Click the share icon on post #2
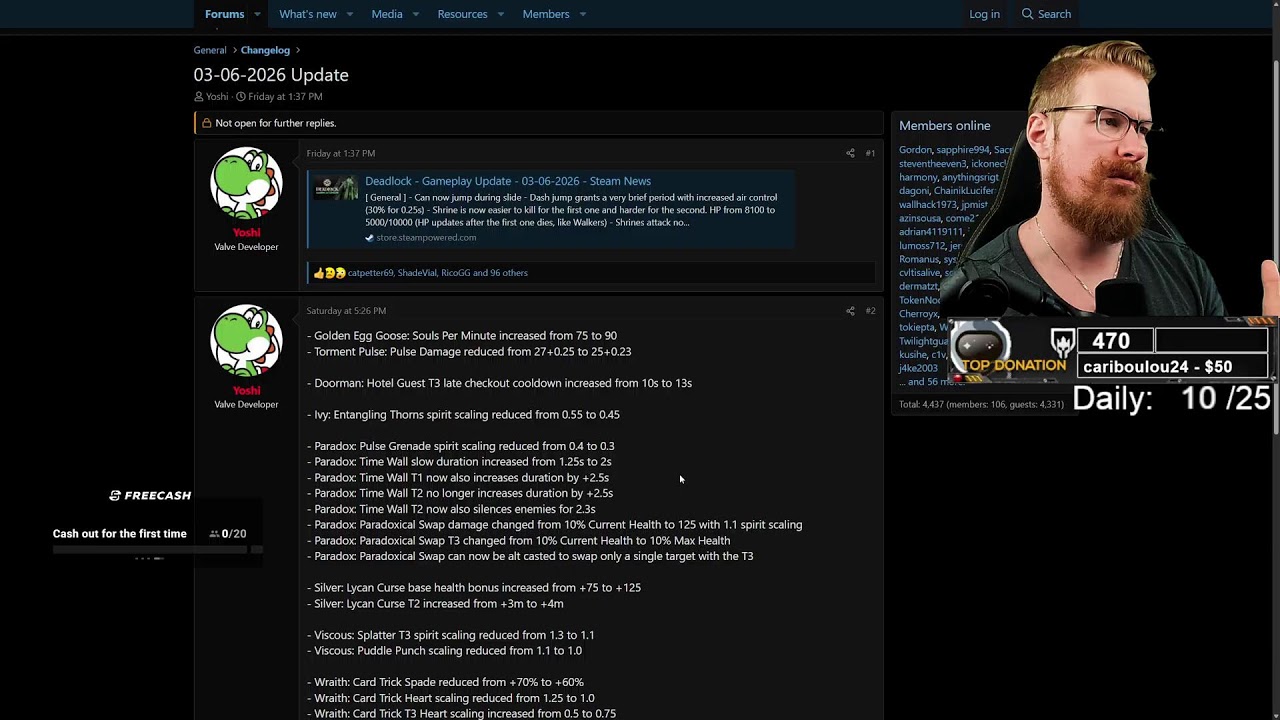 pos(850,311)
